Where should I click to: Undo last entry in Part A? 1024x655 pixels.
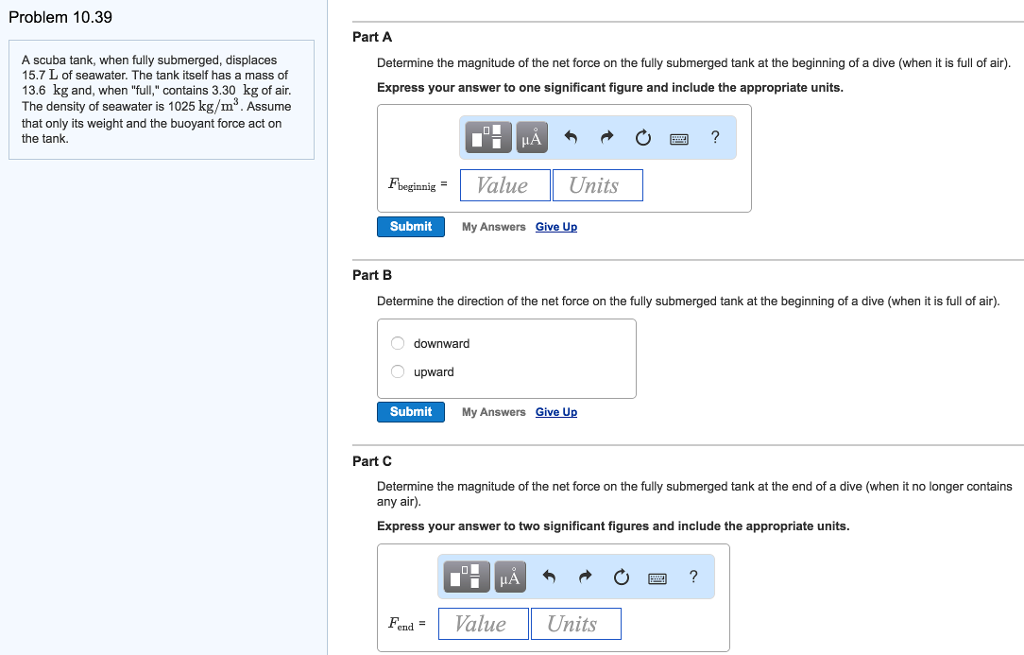571,139
